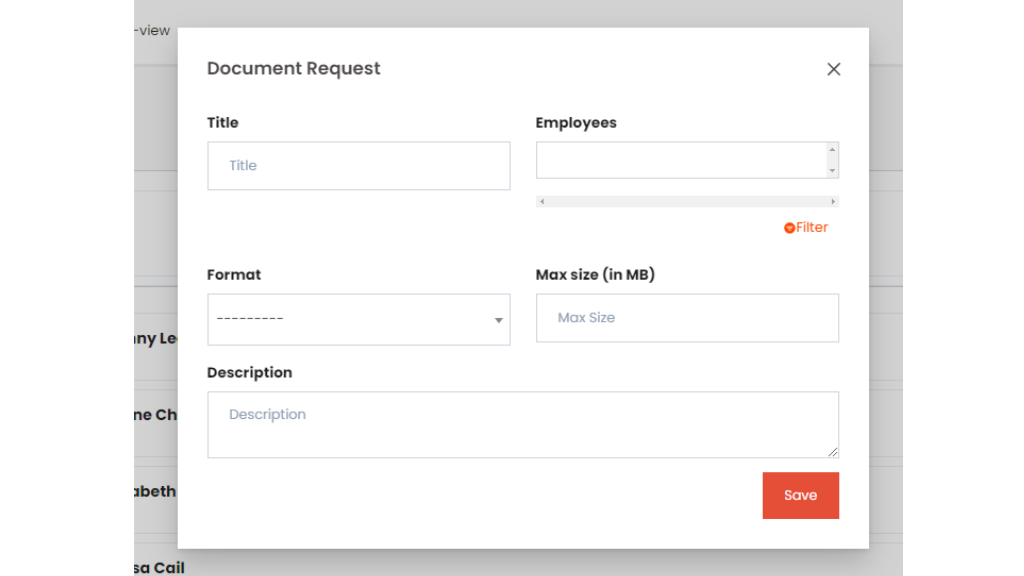Click the Max Size input field
This screenshot has height=576, width=1024.
(687, 318)
